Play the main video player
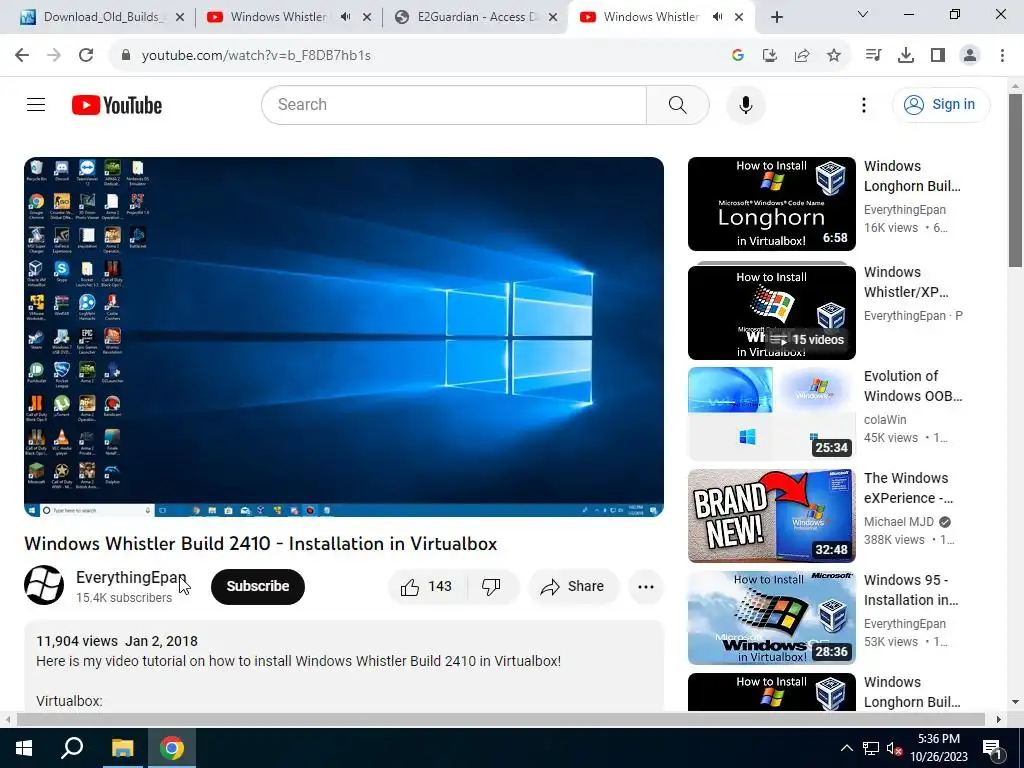The height and width of the screenshot is (768, 1024). (344, 336)
